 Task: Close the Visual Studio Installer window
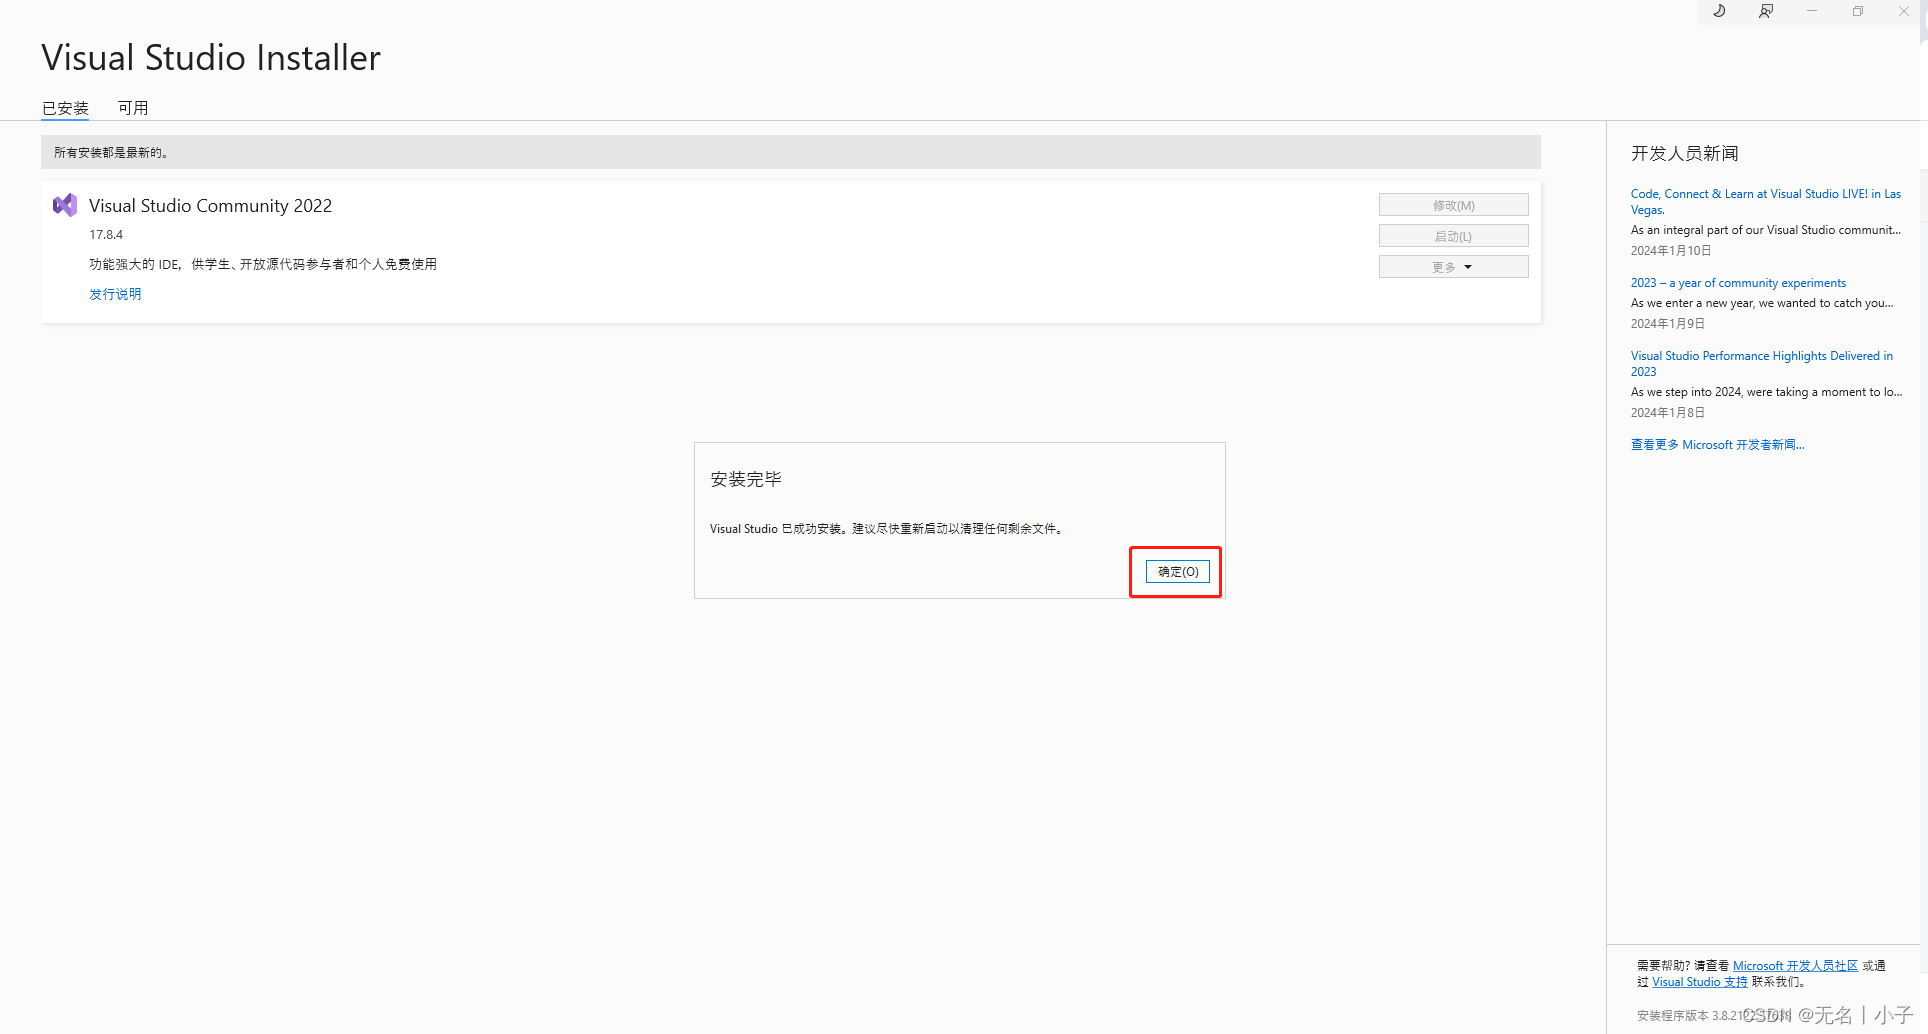click(1904, 11)
